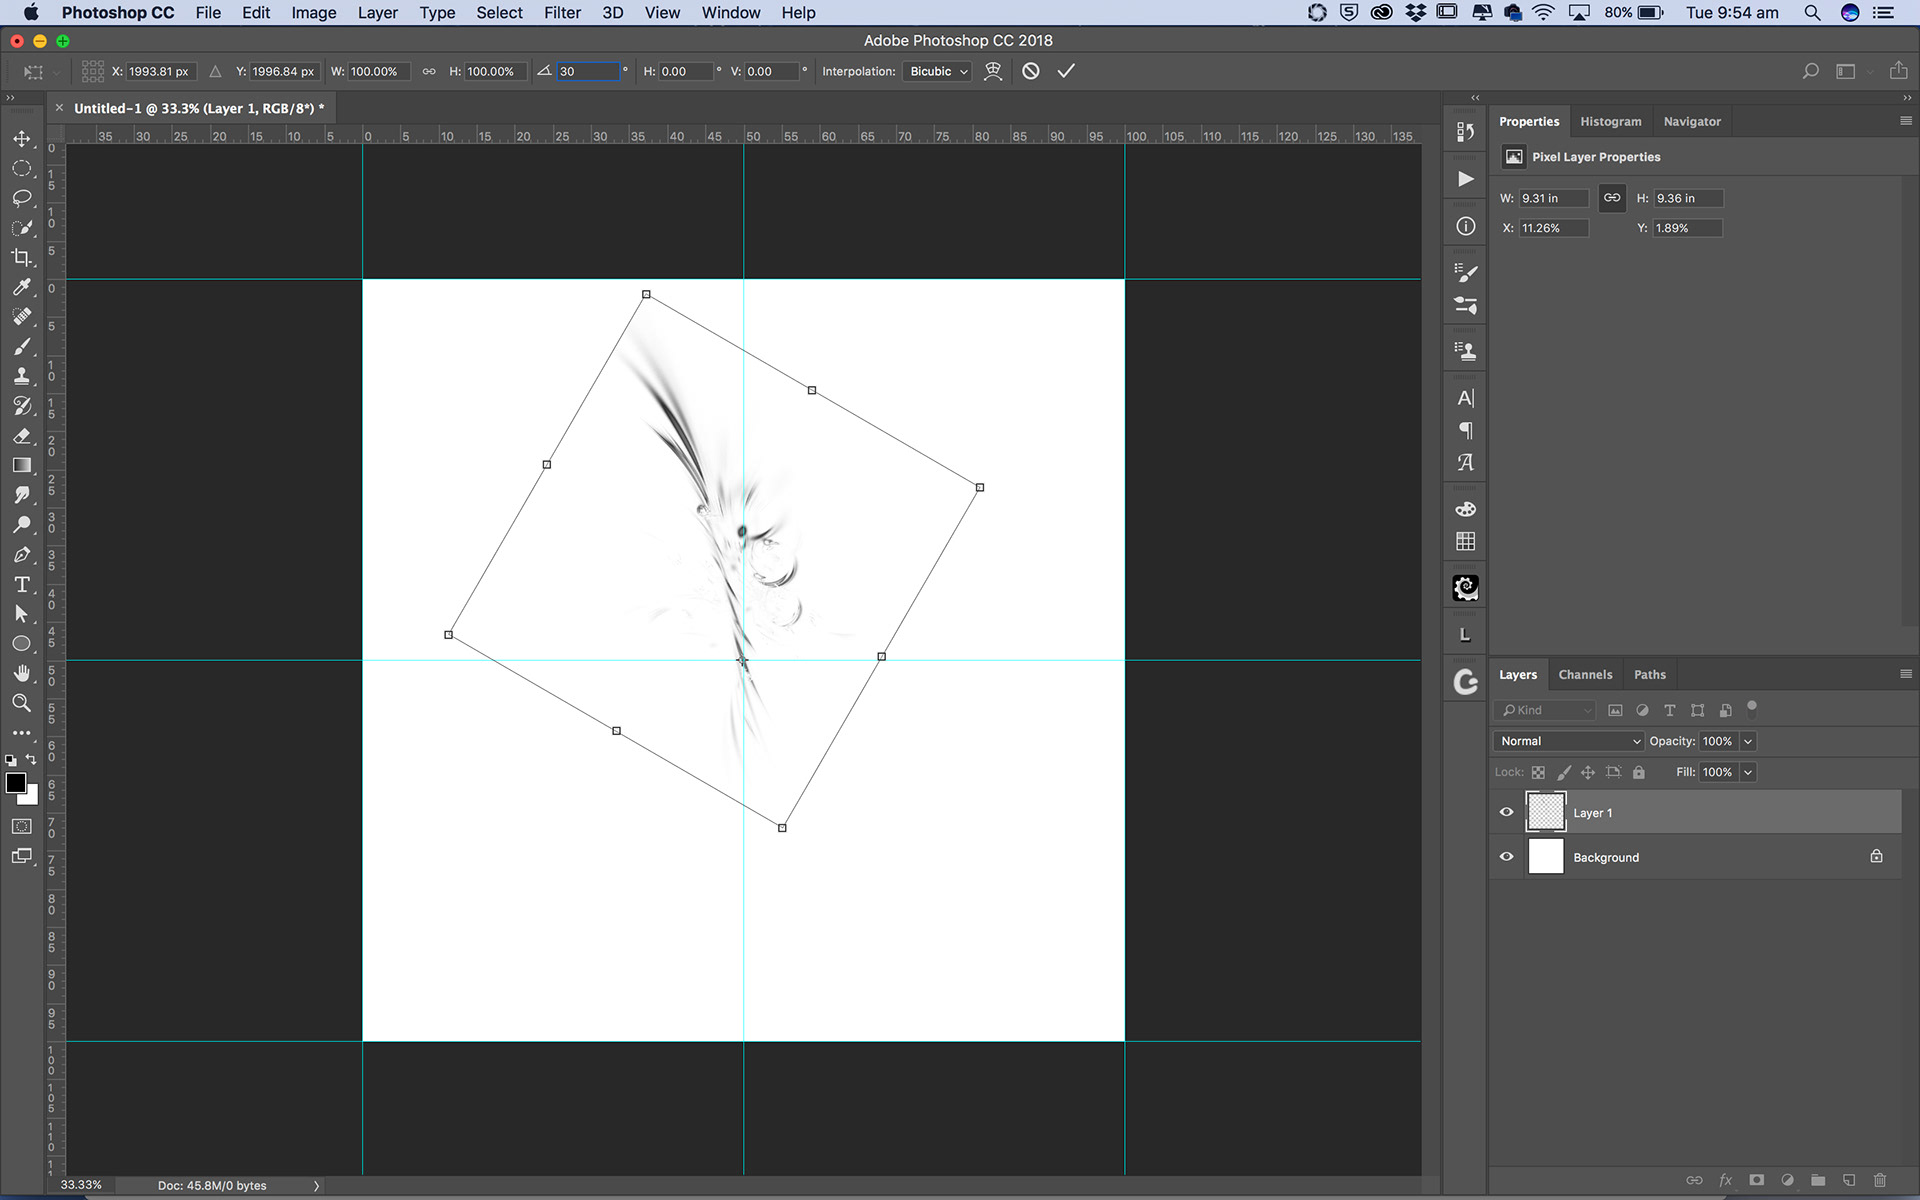
Task: Switch to warp mode icon
Action: (x=993, y=71)
